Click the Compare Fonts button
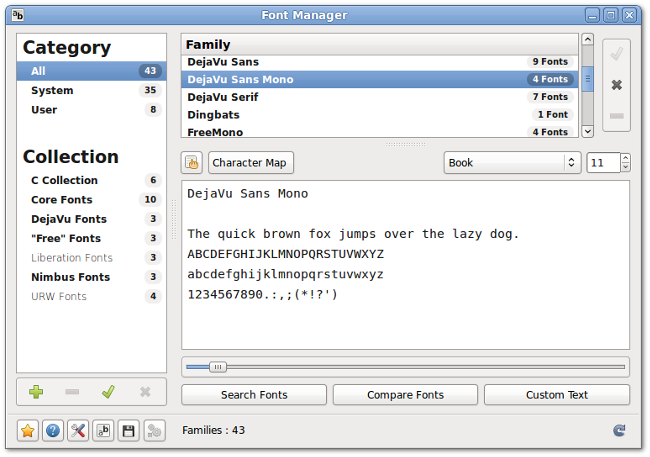650x457 pixels. click(x=405, y=395)
